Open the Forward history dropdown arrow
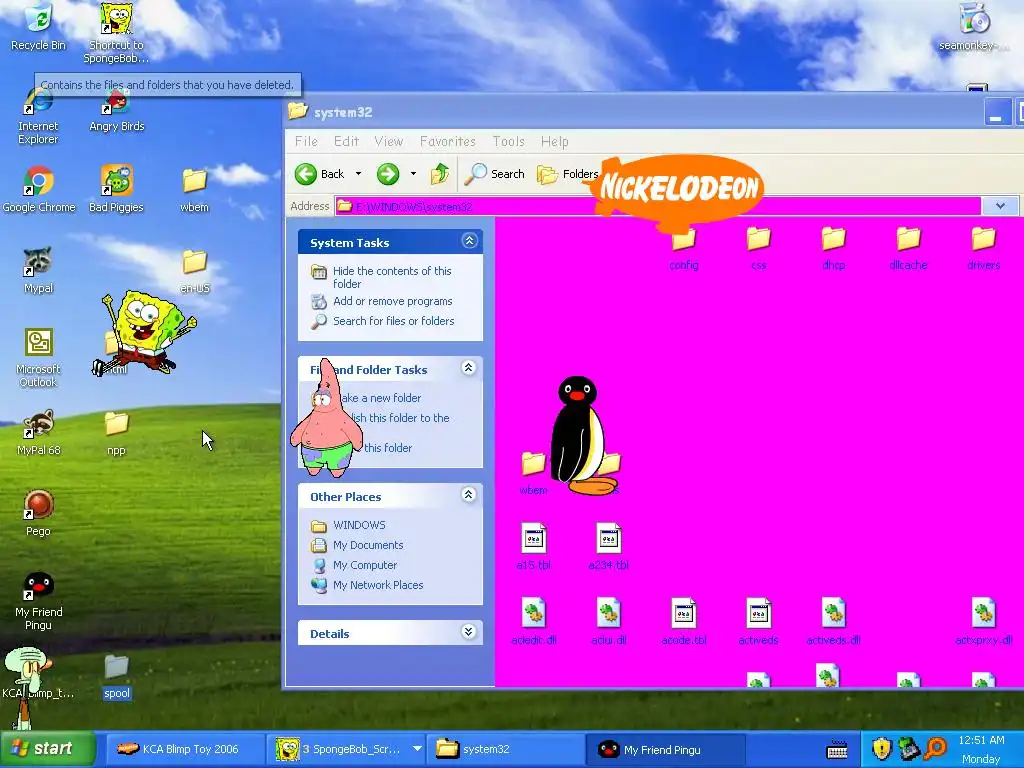 pos(413,174)
